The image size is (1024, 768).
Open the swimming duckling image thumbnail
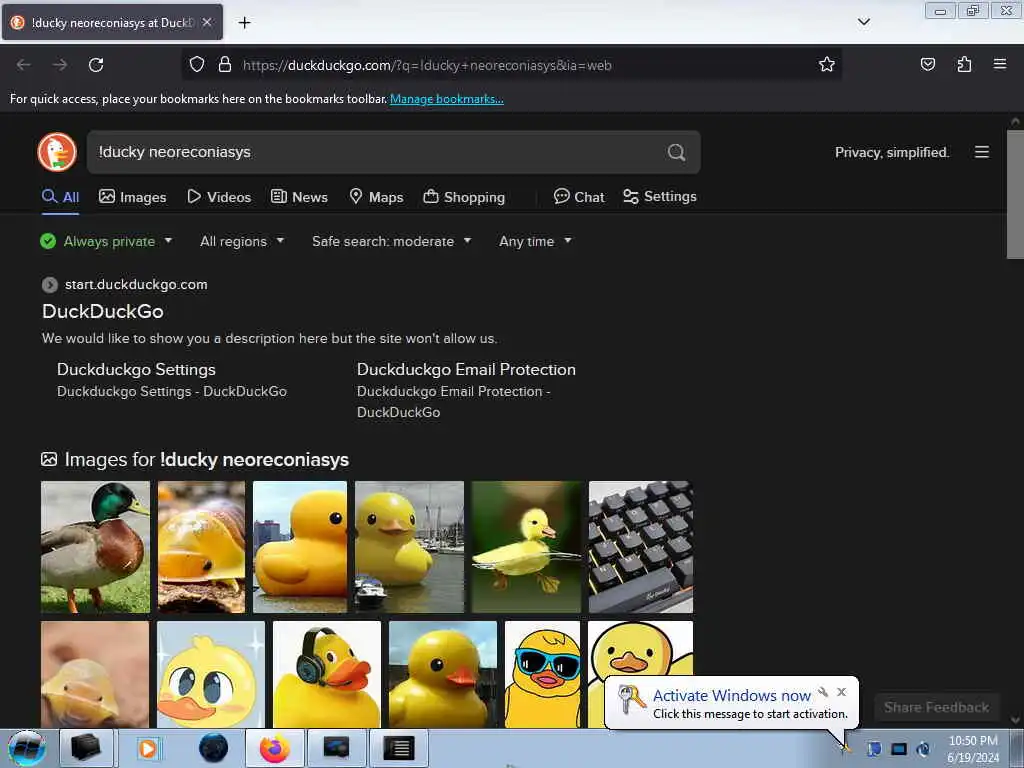point(526,547)
